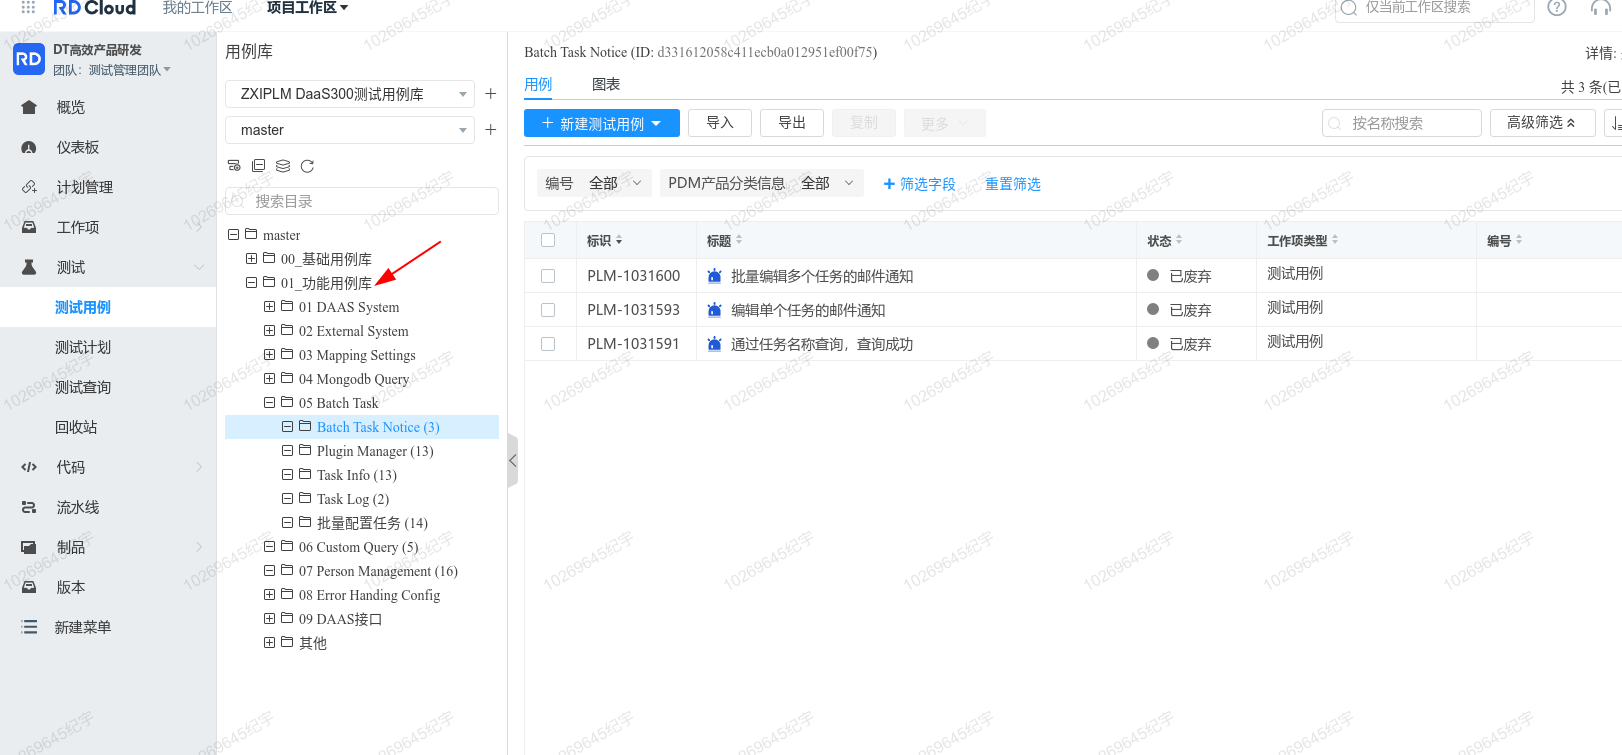Click the 概览 home icon in sidebar
The width and height of the screenshot is (1622, 755).
(x=29, y=107)
